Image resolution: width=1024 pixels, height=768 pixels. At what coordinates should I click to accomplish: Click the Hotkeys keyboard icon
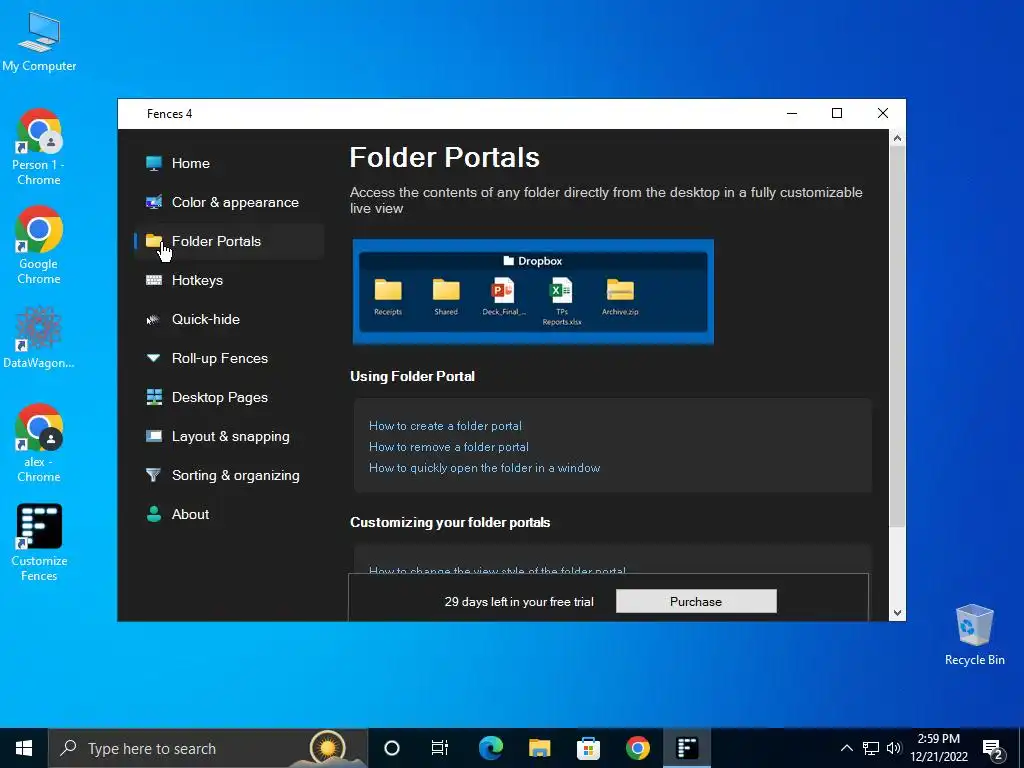[x=153, y=280]
